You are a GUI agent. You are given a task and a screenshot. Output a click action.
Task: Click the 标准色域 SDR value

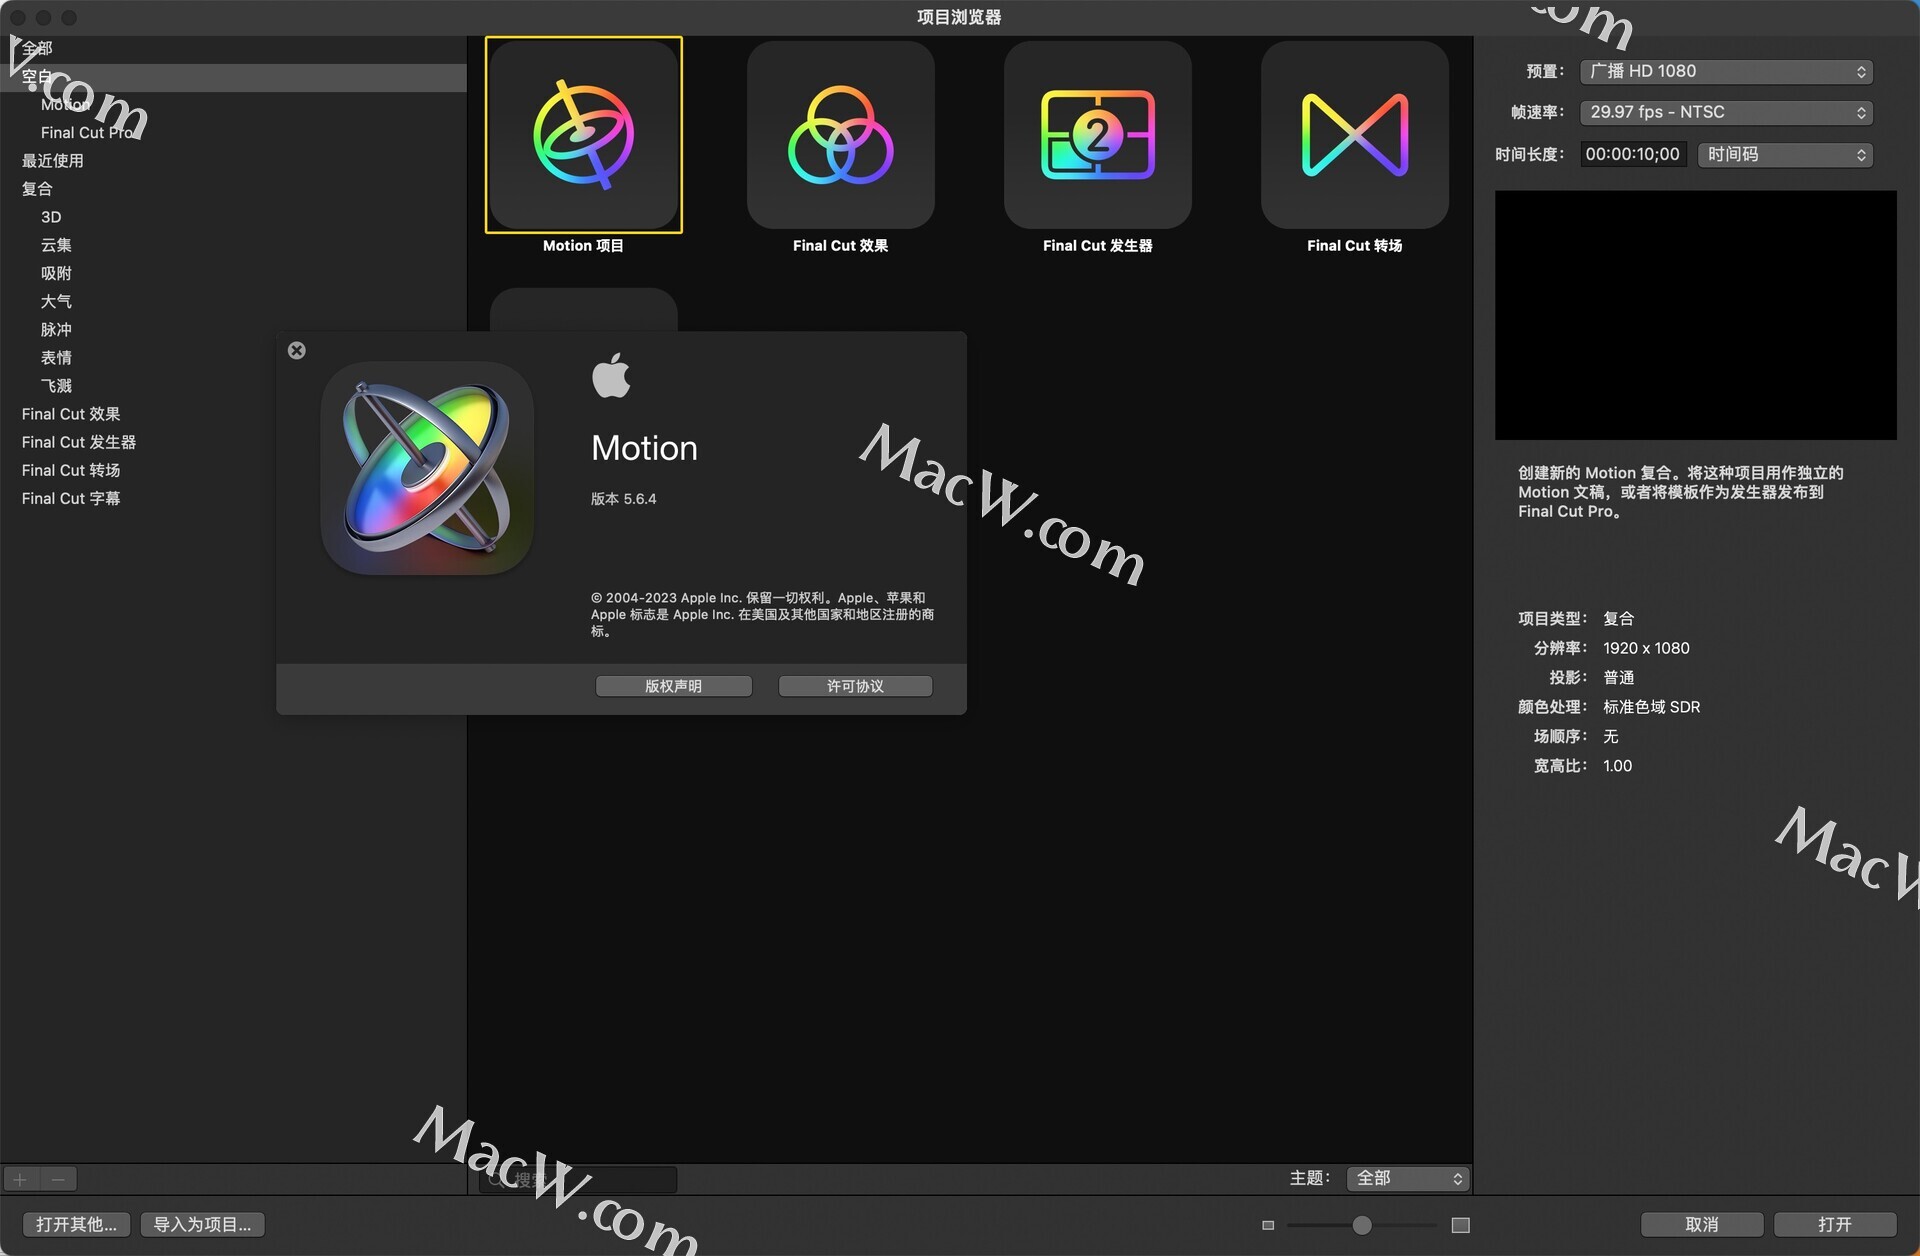pyautogui.click(x=1651, y=707)
